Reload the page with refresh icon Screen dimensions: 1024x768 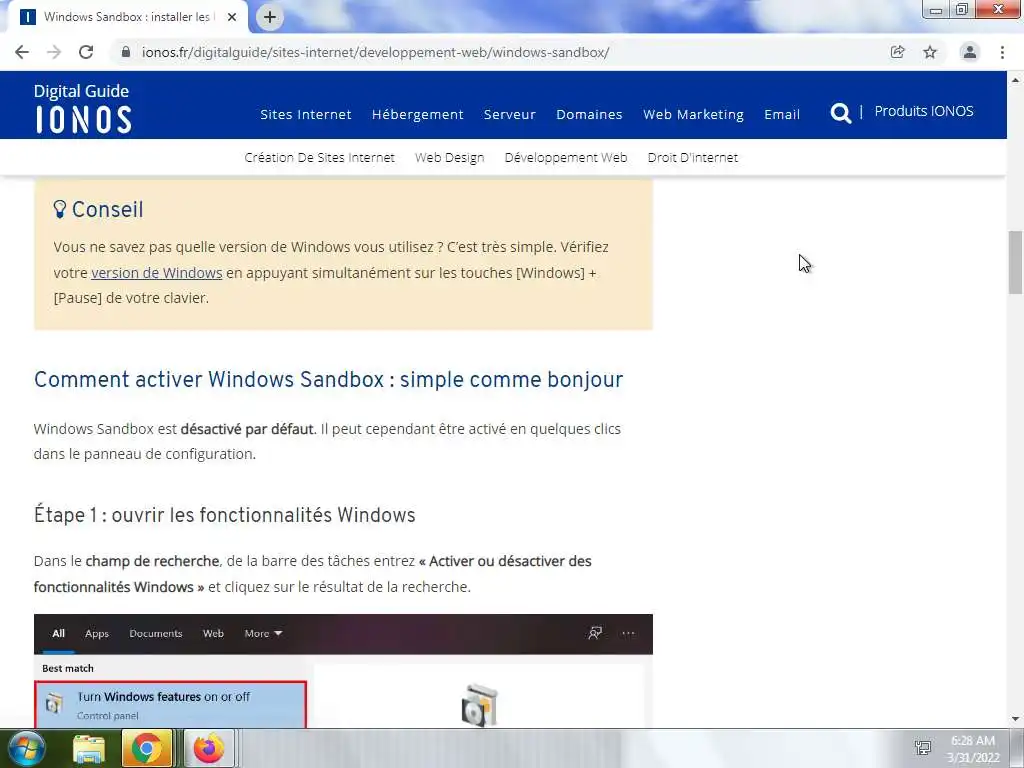coord(86,52)
